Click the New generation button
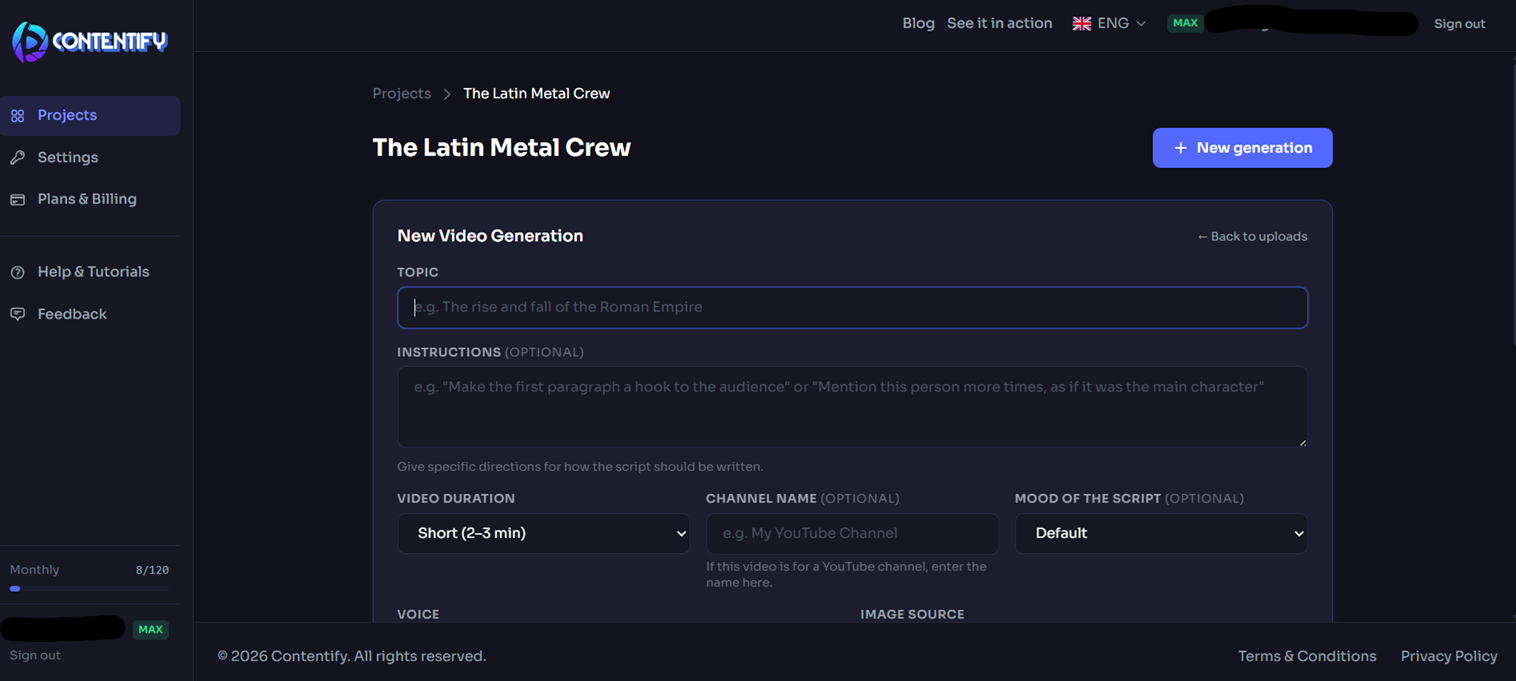The height and width of the screenshot is (681, 1516). [1242, 147]
